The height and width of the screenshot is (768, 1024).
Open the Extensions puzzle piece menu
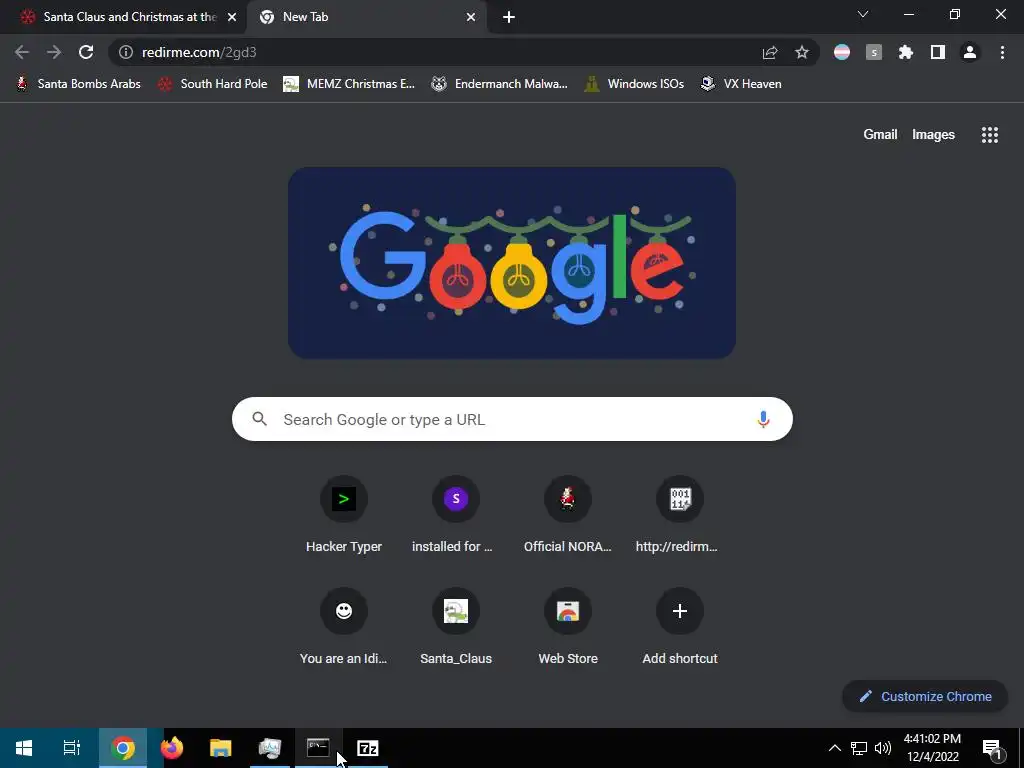[906, 52]
